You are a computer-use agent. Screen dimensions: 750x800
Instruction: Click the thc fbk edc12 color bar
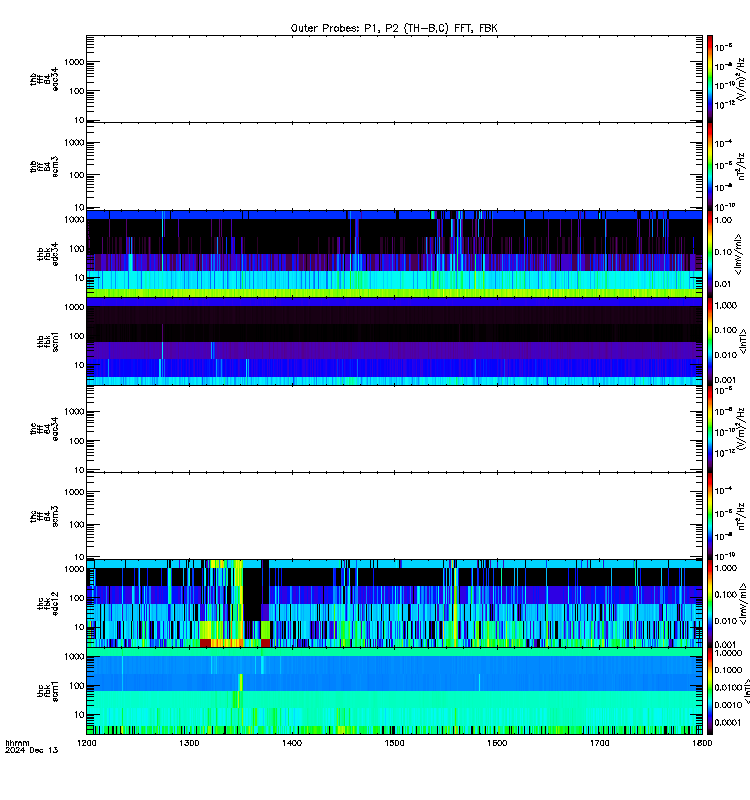click(710, 604)
